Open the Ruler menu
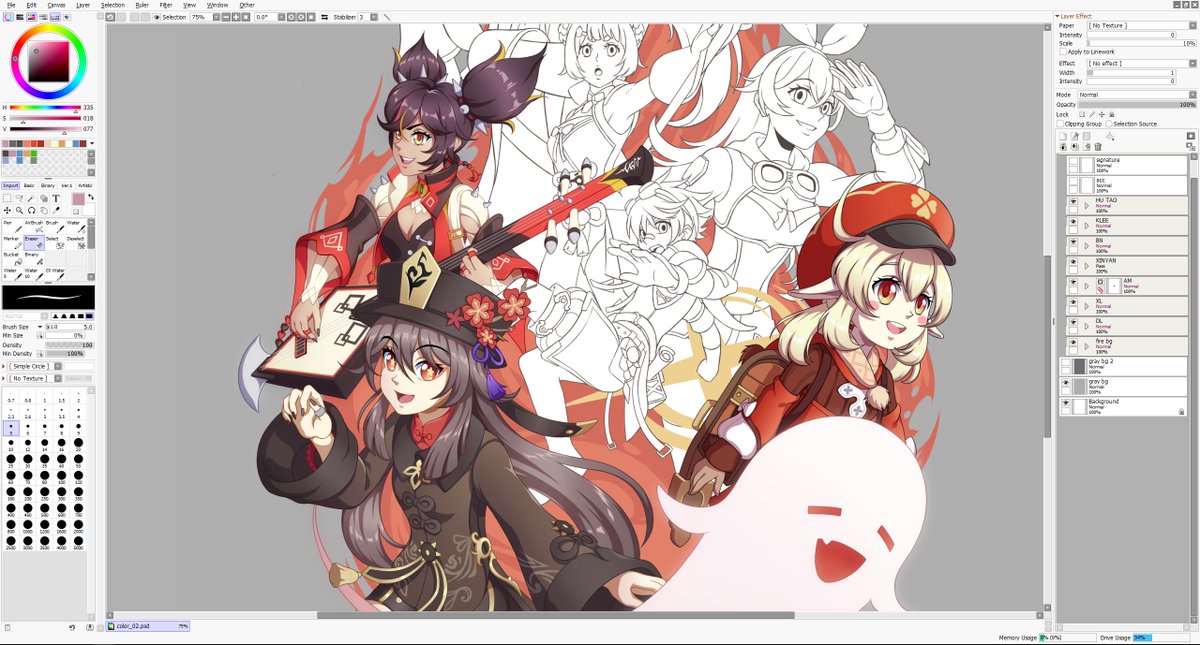Viewport: 1200px width, 645px height. pos(142,5)
